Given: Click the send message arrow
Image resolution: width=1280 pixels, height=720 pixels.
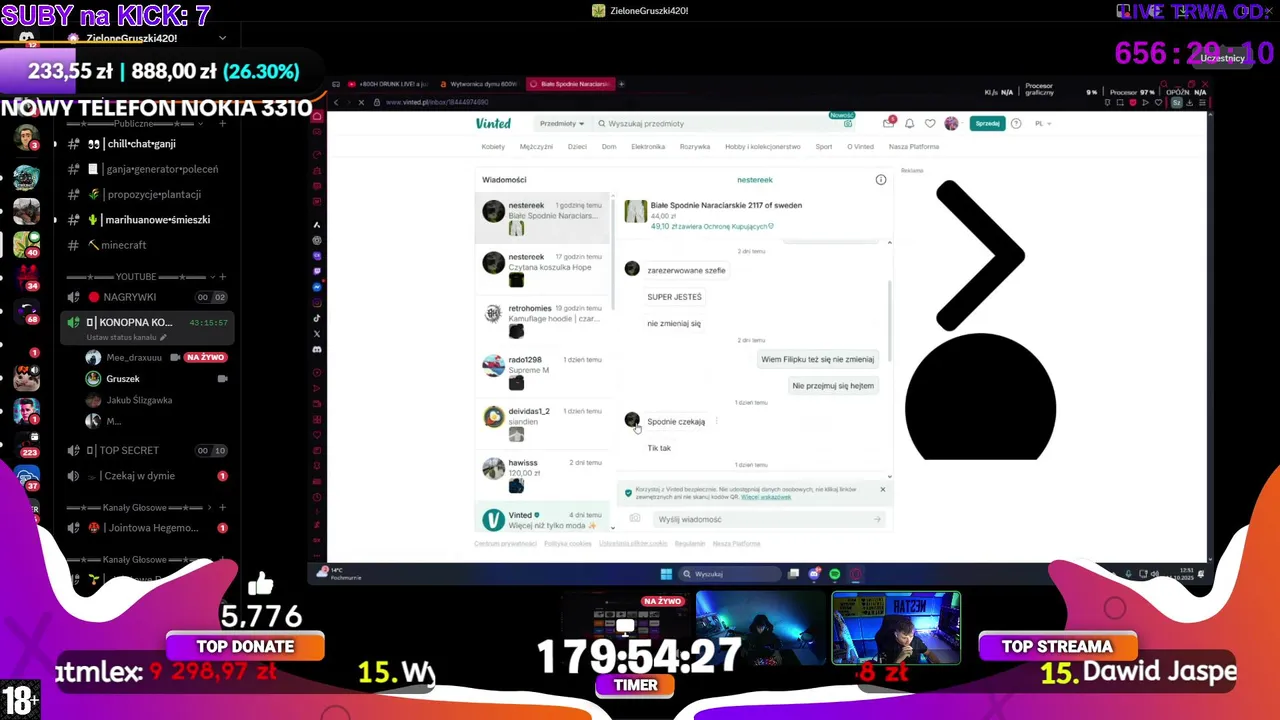Looking at the screenshot, I should click(x=877, y=519).
